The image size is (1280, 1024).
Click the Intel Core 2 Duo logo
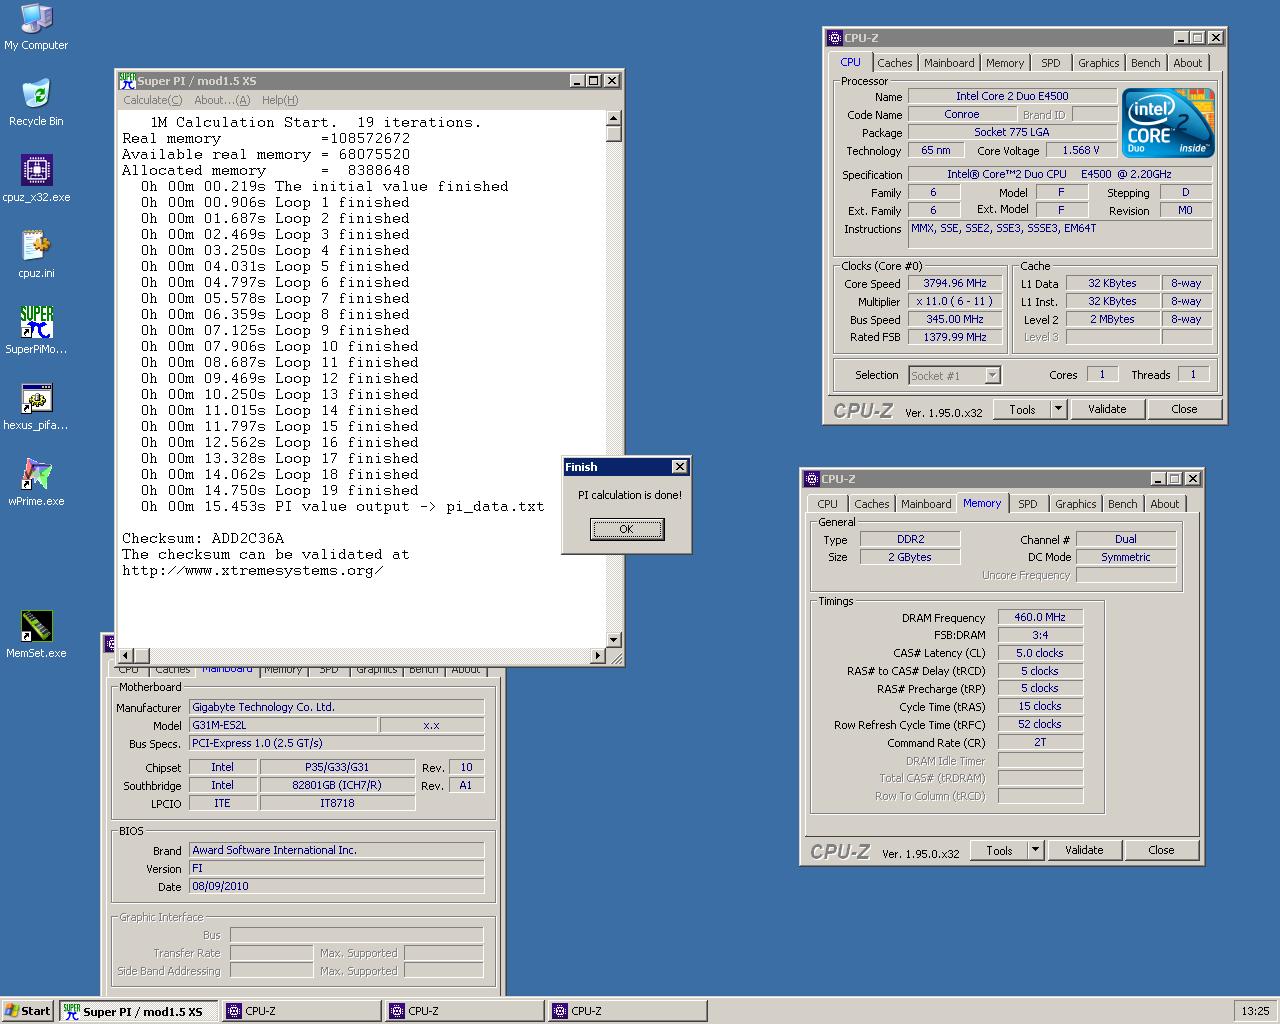tap(1168, 123)
